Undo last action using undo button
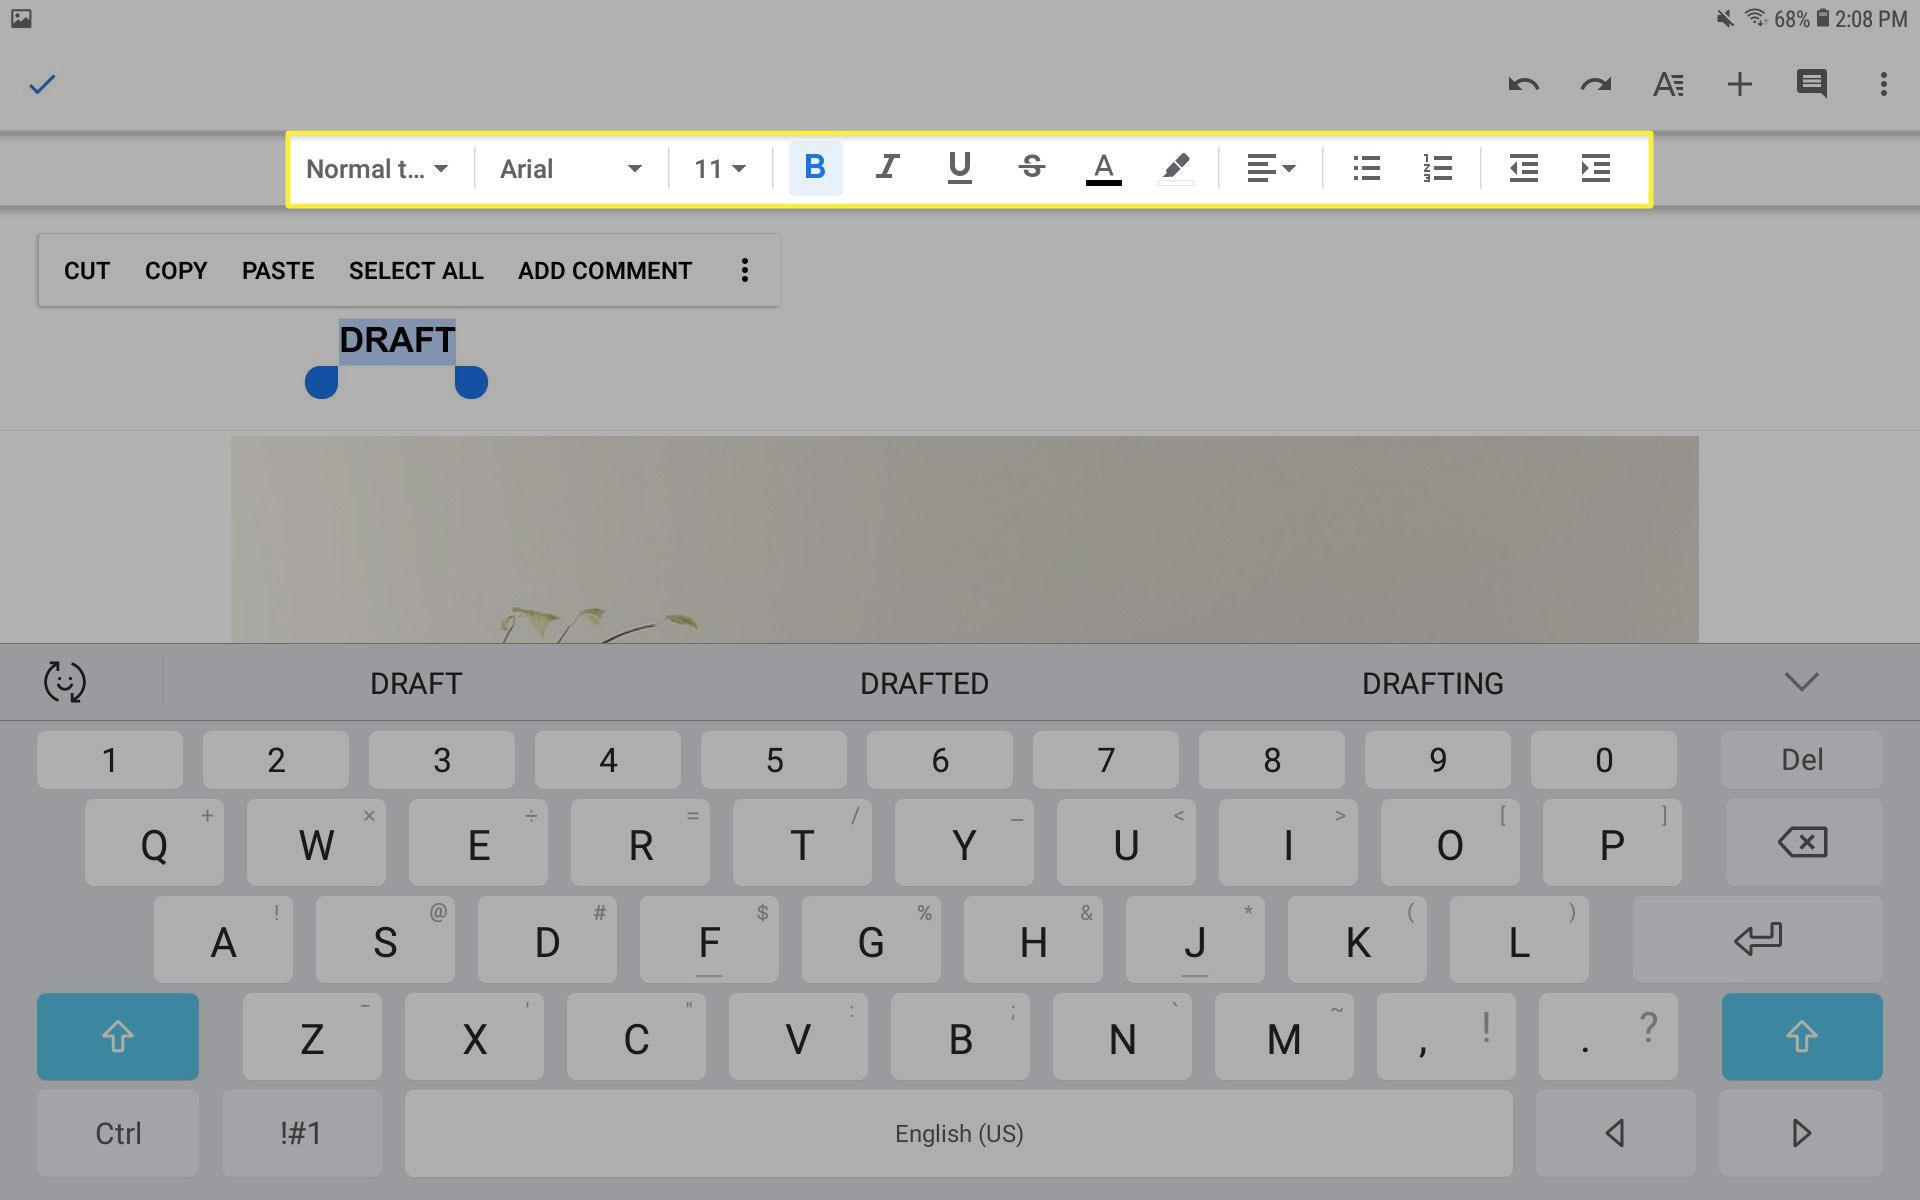1920x1200 pixels. 1522,83
